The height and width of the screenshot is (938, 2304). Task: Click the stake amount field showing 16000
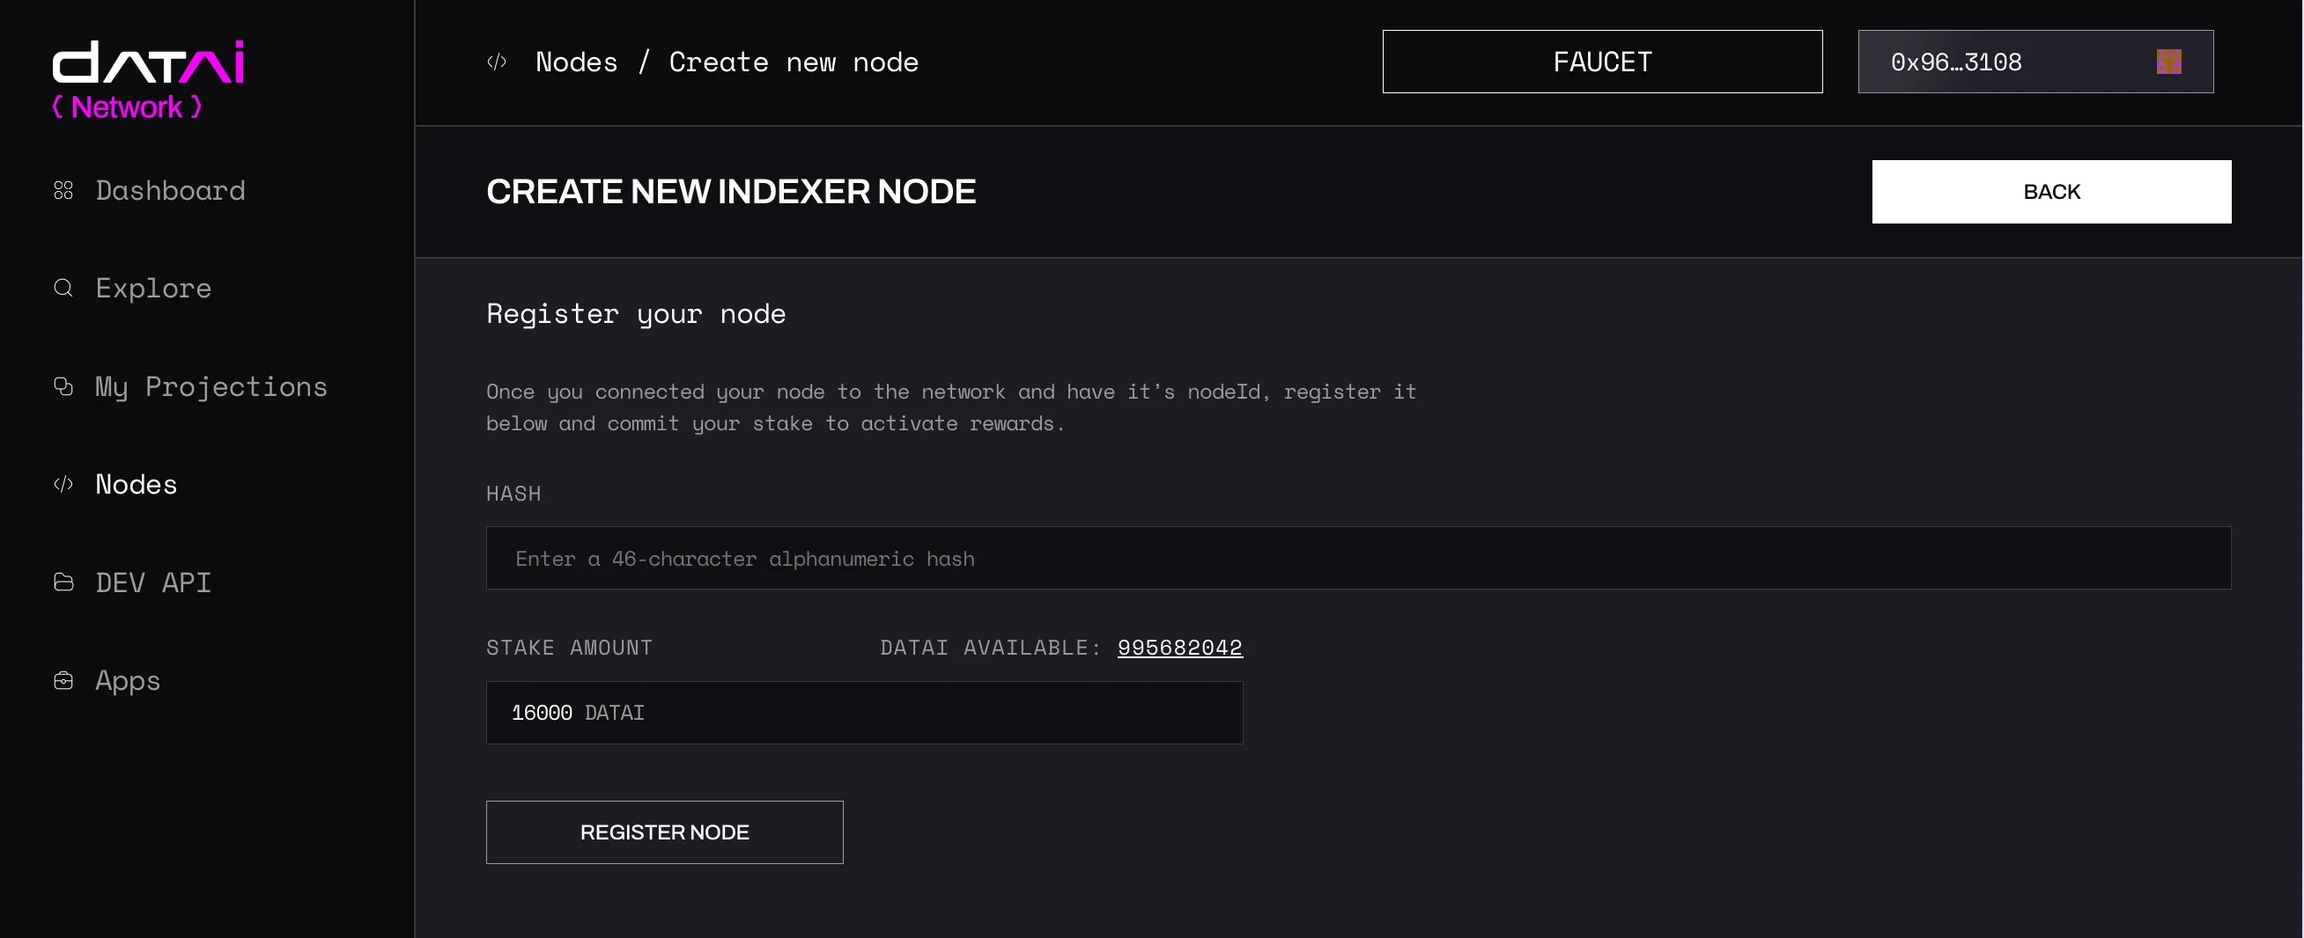coord(864,712)
